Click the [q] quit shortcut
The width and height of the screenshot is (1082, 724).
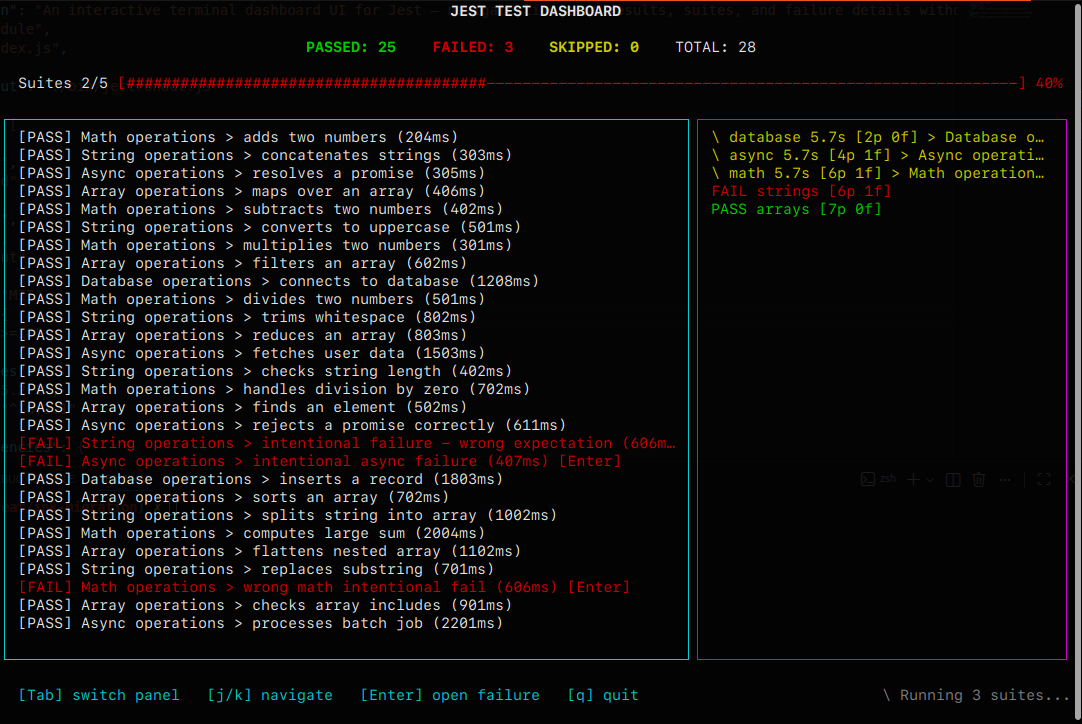603,695
